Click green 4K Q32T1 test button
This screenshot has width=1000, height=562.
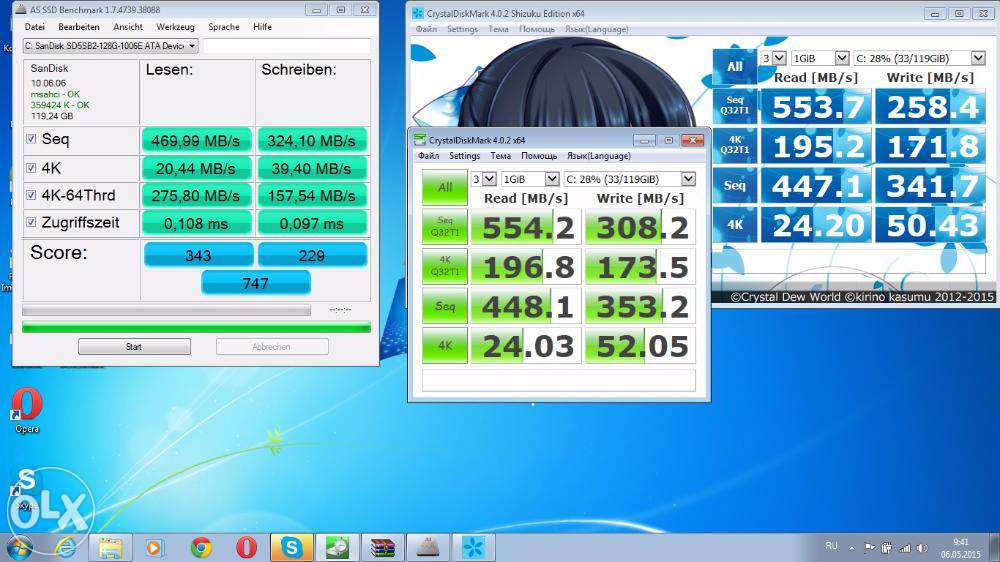click(445, 266)
